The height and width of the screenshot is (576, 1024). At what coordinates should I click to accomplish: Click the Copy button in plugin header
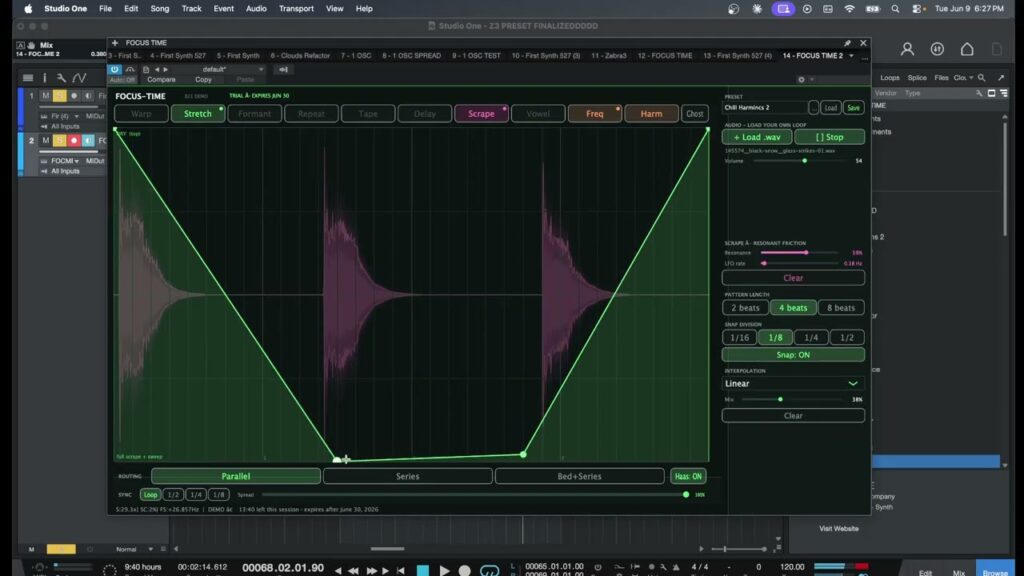[x=203, y=80]
